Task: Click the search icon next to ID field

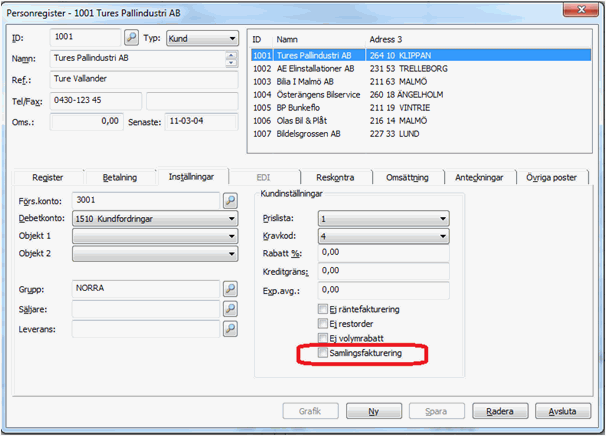Action: 131,38
